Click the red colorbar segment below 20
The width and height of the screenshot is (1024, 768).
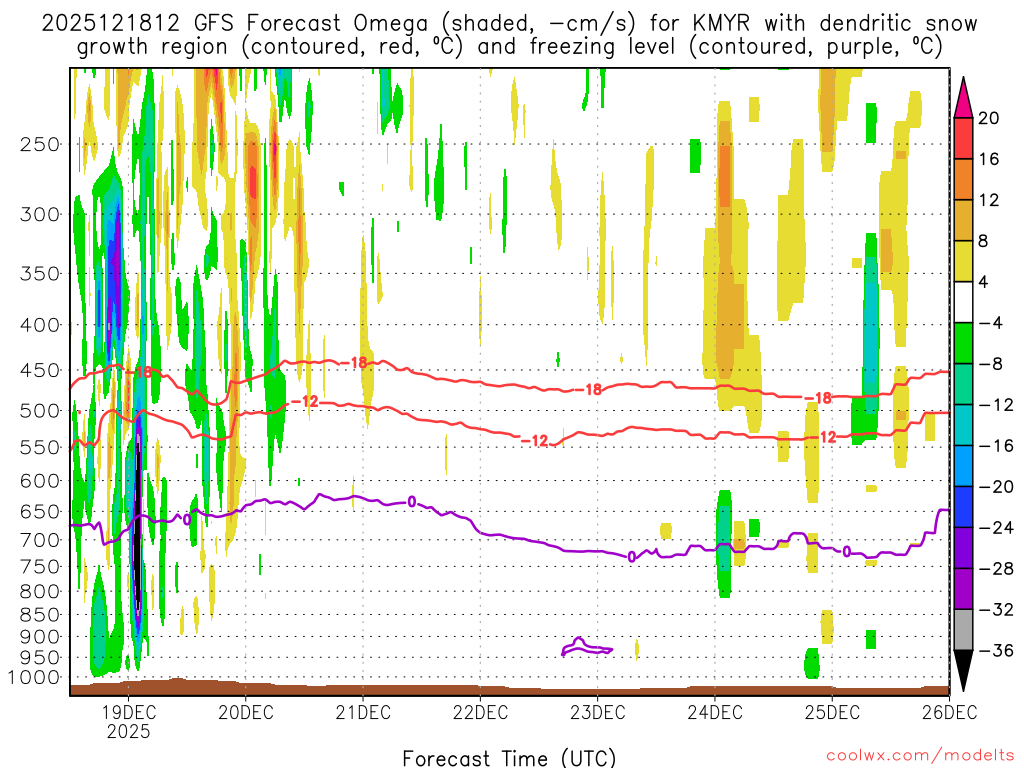pos(963,138)
